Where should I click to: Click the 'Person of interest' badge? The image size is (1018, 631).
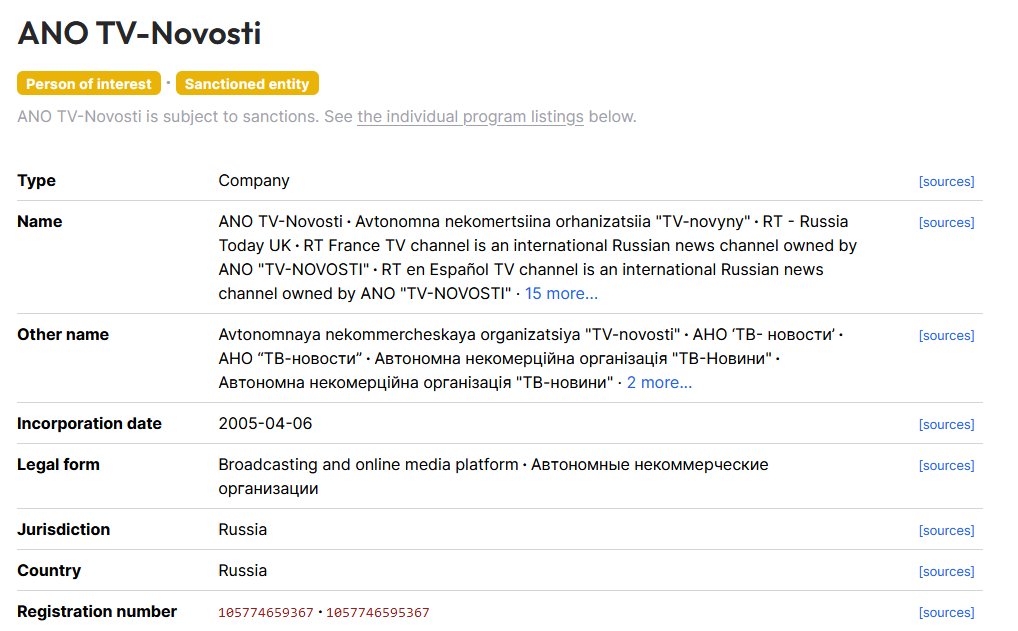click(89, 84)
